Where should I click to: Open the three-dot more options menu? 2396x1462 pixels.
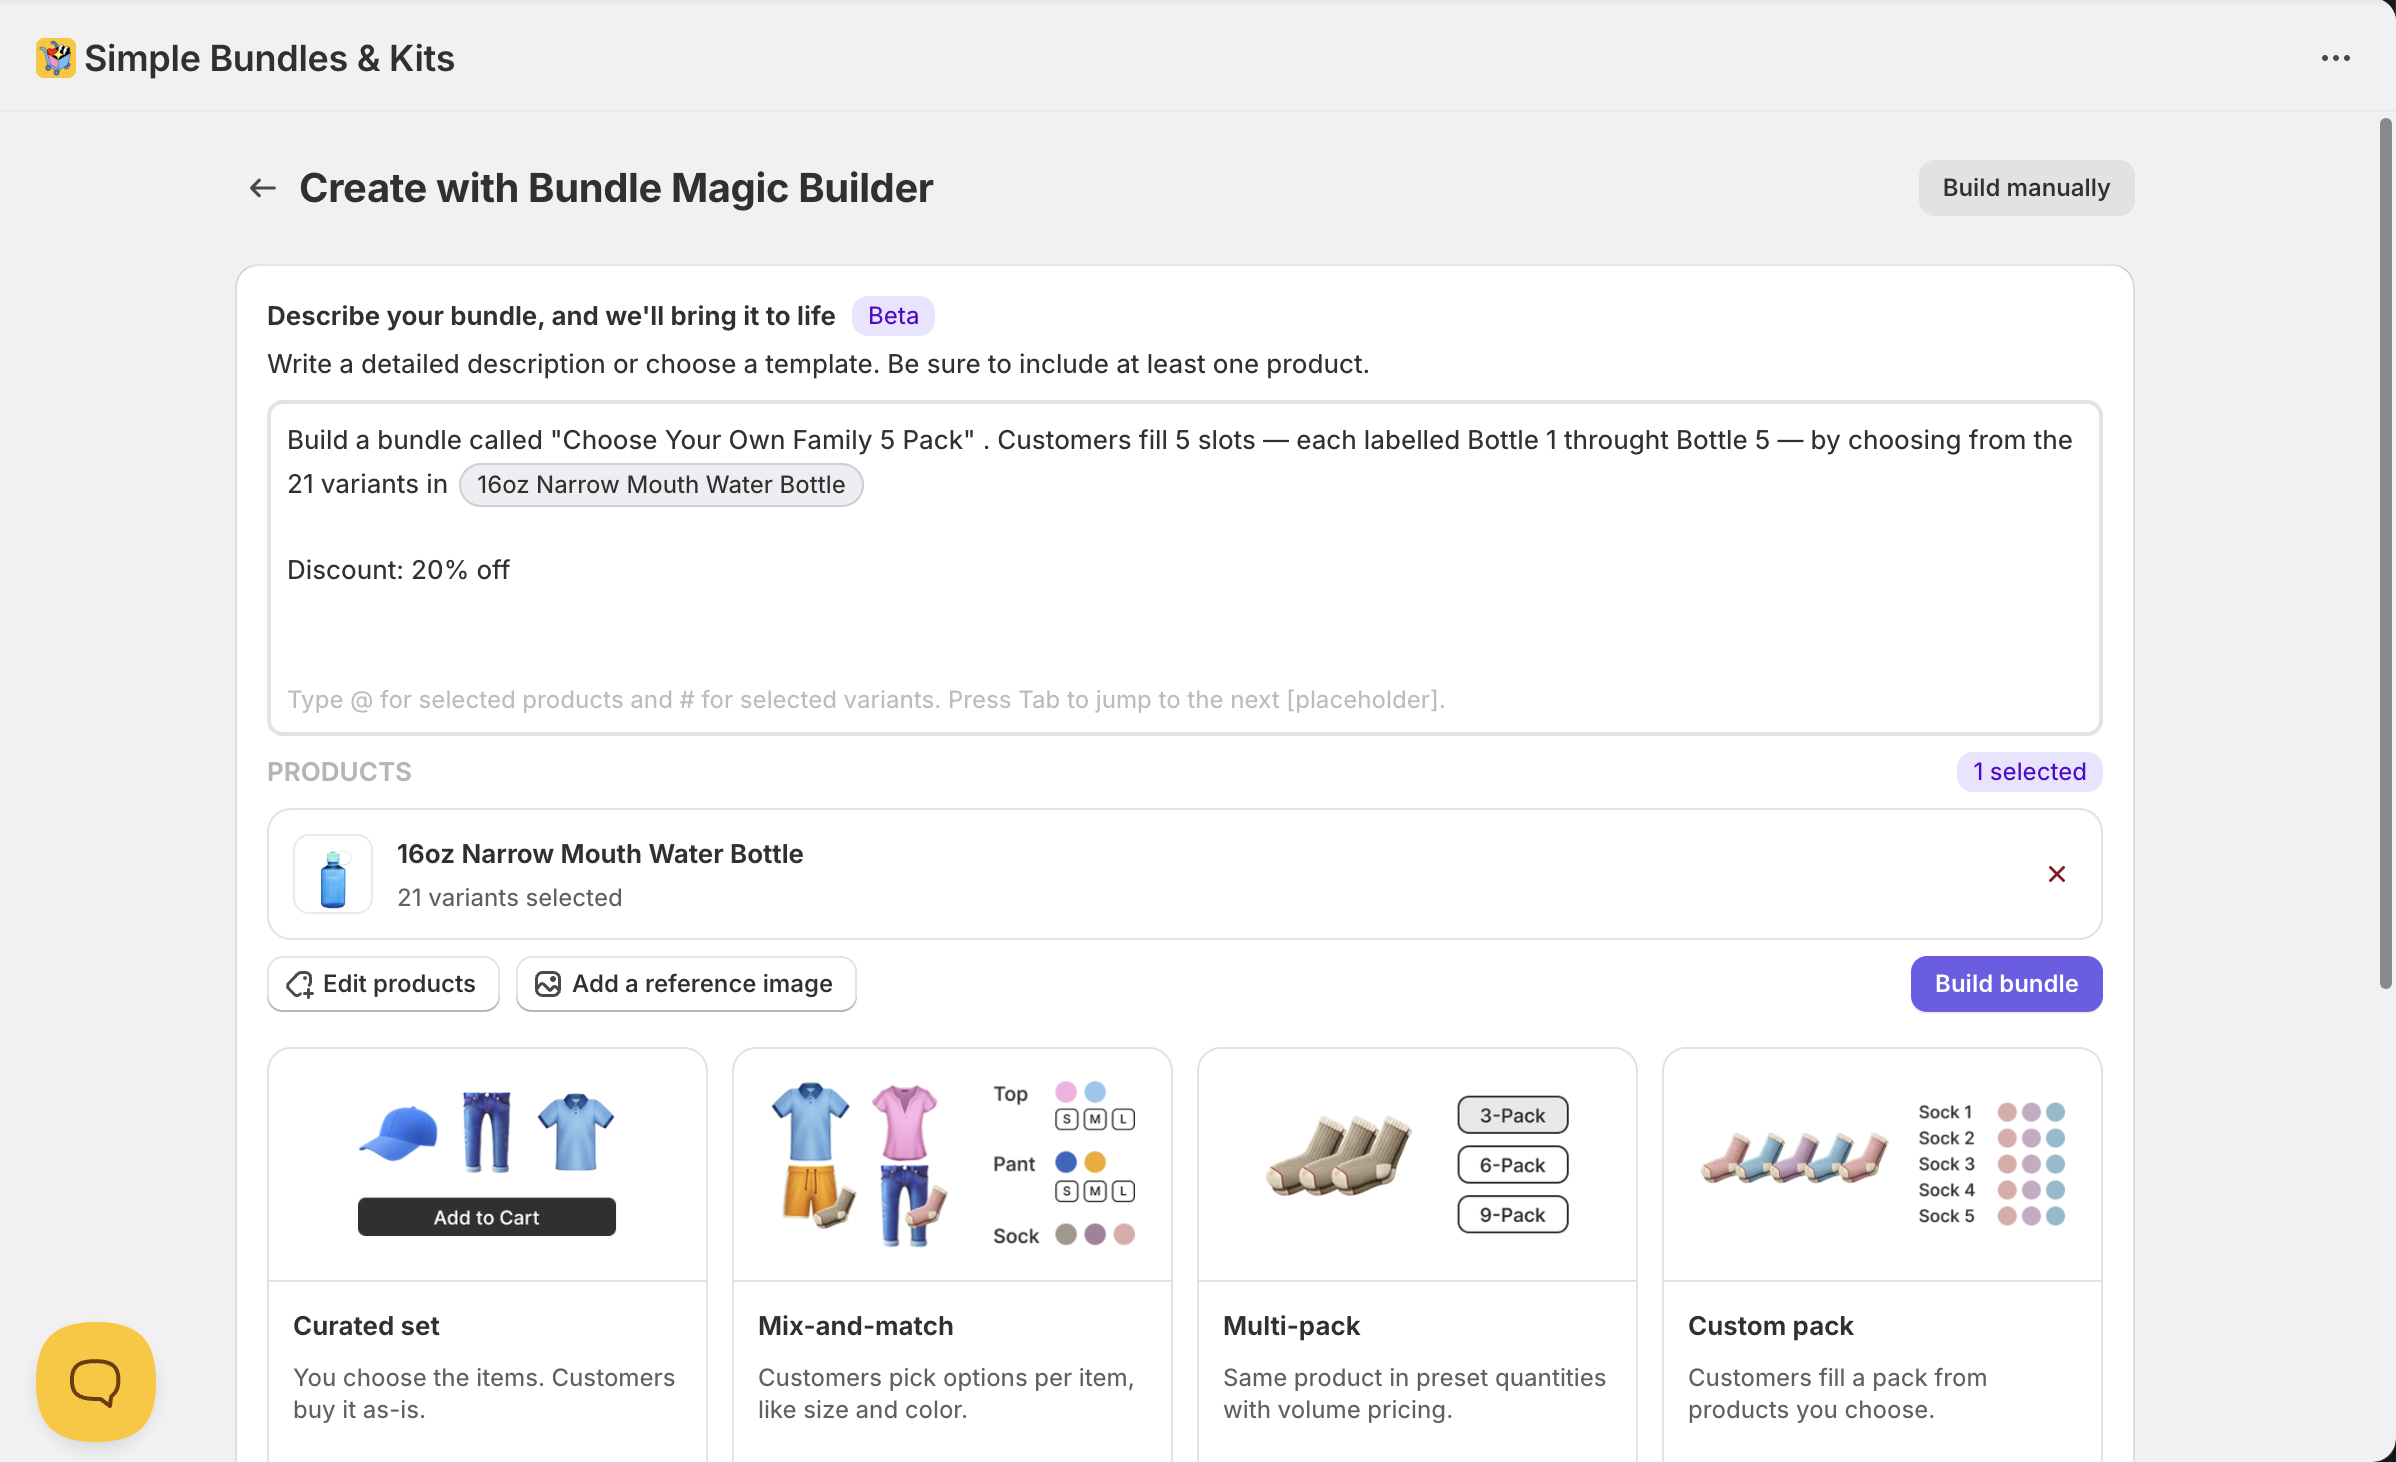2335,59
